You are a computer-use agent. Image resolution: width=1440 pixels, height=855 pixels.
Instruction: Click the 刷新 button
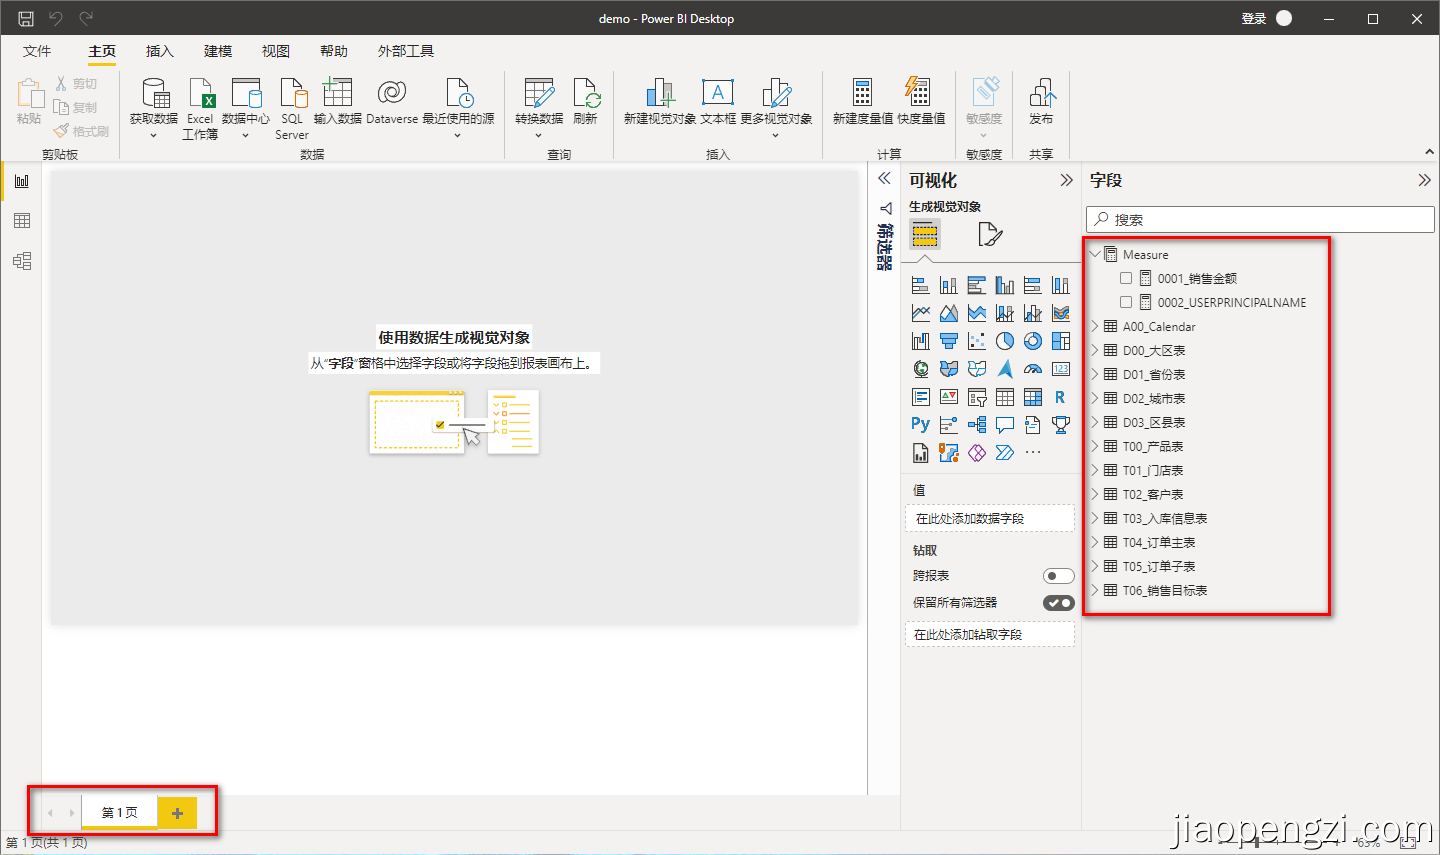click(x=585, y=102)
